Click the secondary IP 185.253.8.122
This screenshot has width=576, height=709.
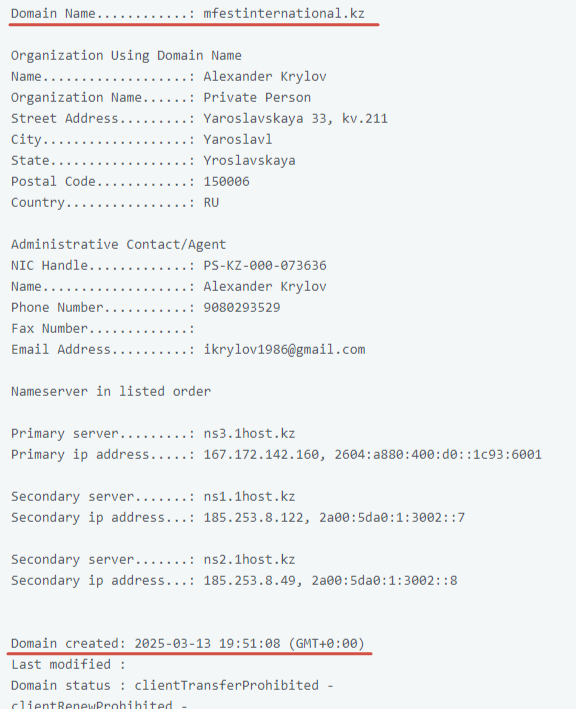coord(253,517)
